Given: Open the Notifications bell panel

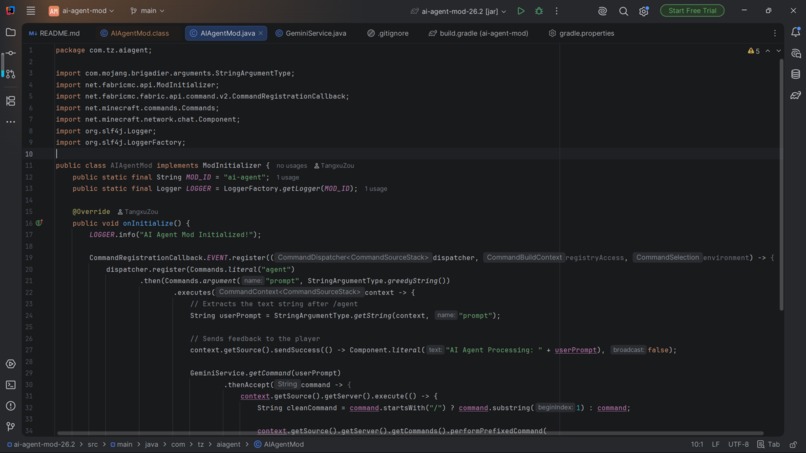Looking at the screenshot, I should point(796,32).
